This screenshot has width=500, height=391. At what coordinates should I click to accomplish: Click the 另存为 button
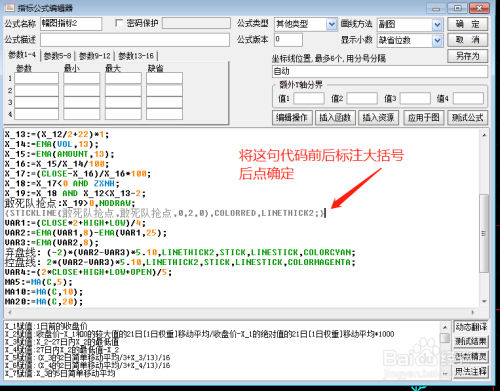[x=467, y=56]
